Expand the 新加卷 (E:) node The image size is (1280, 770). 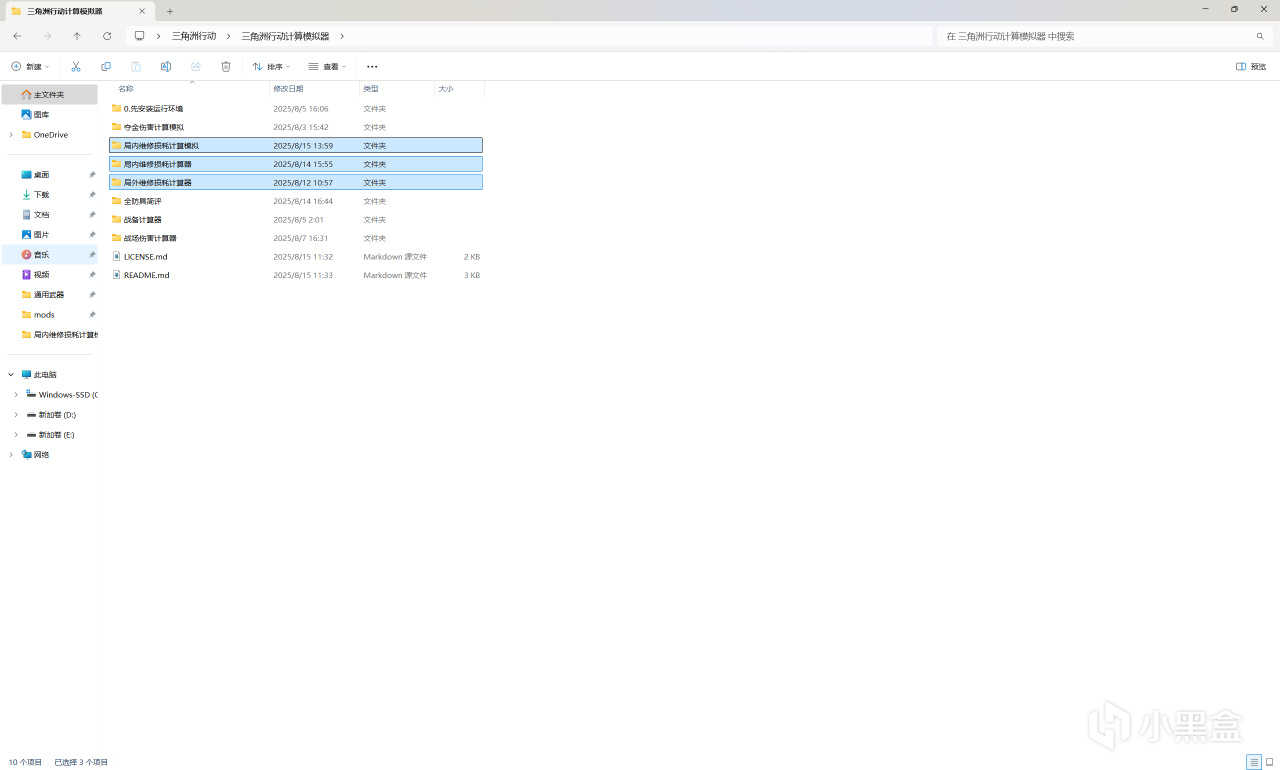click(x=16, y=435)
